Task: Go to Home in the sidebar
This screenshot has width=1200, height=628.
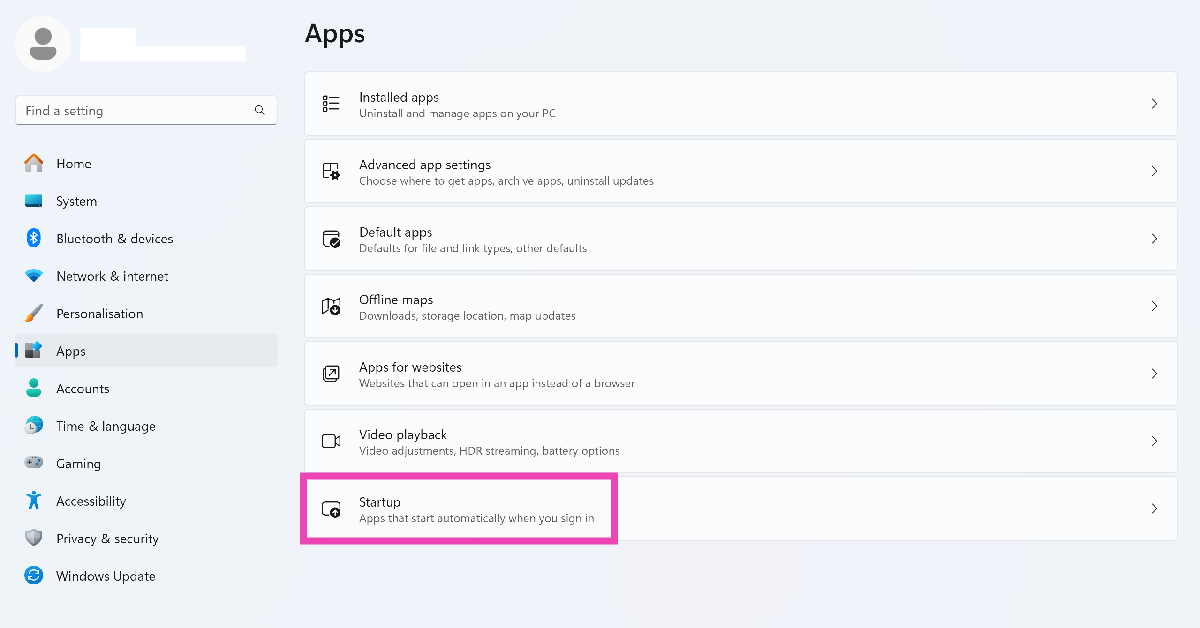Action: 146,163
